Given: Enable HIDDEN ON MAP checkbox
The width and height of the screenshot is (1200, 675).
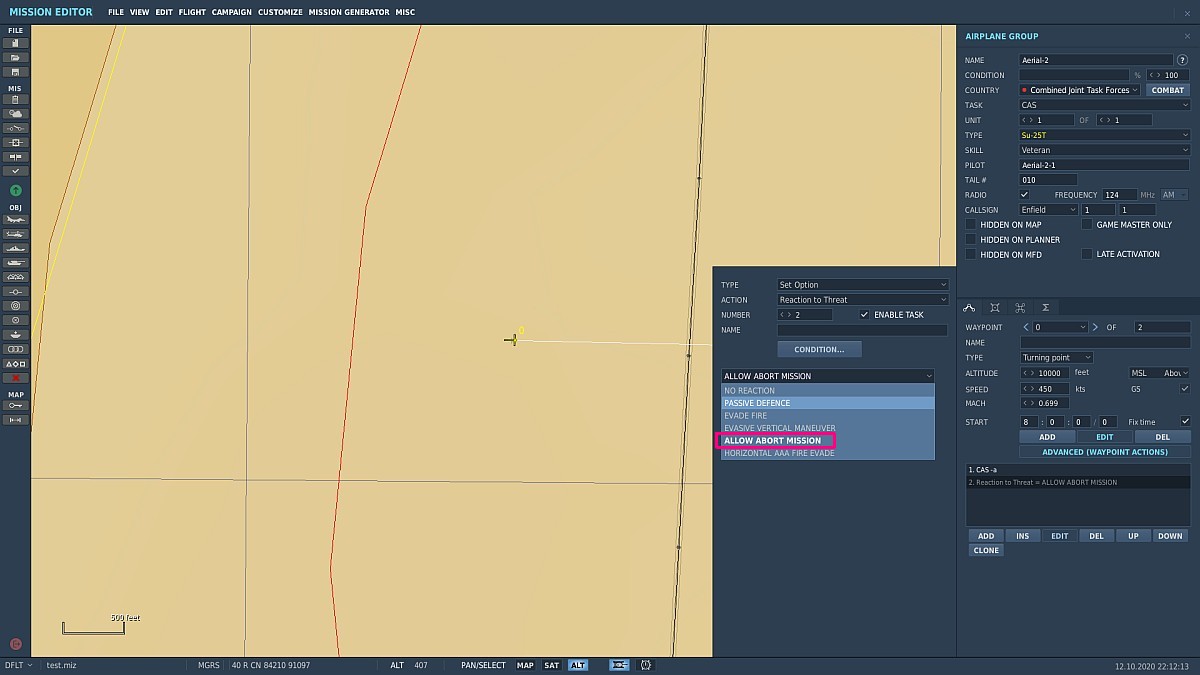Looking at the screenshot, I should 970,225.
